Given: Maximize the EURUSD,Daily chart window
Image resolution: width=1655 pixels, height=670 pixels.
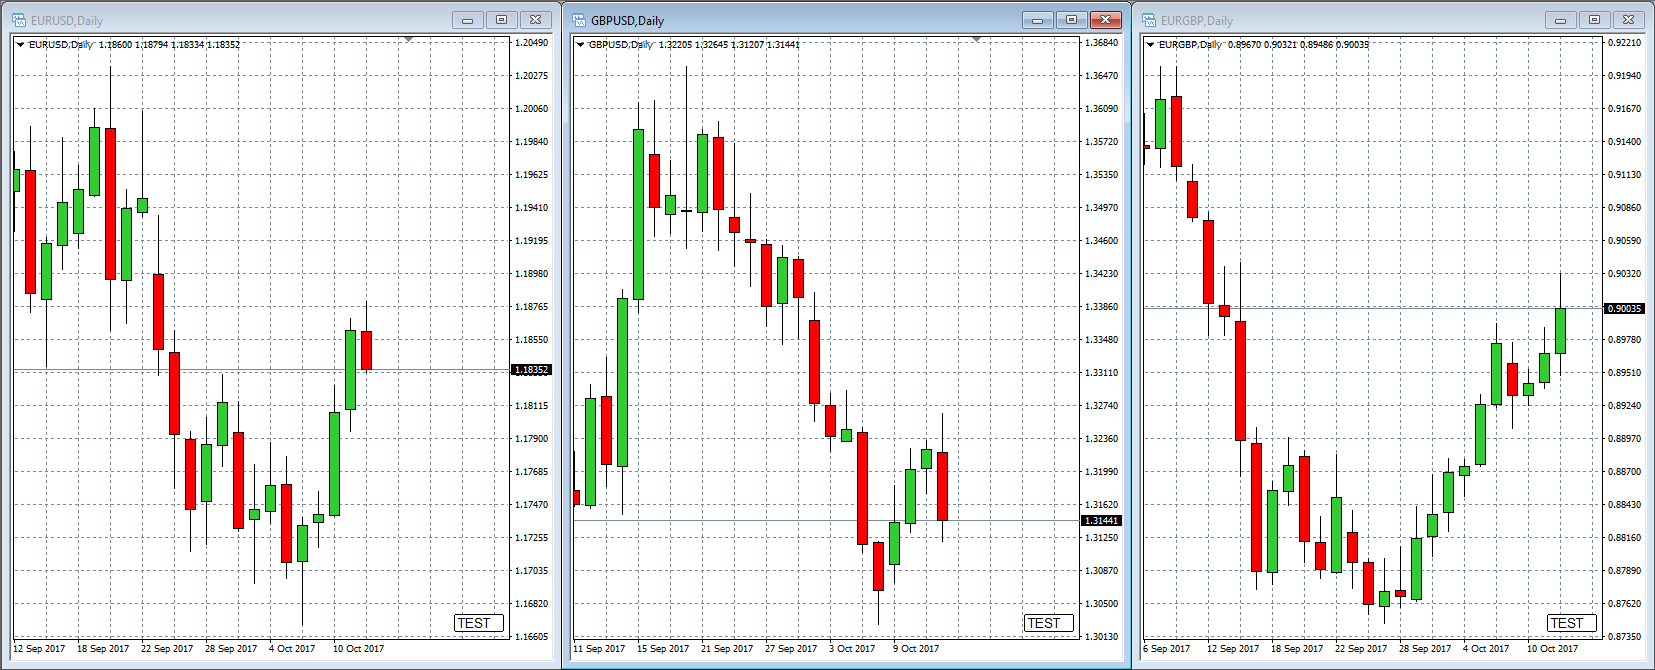Looking at the screenshot, I should (x=502, y=20).
